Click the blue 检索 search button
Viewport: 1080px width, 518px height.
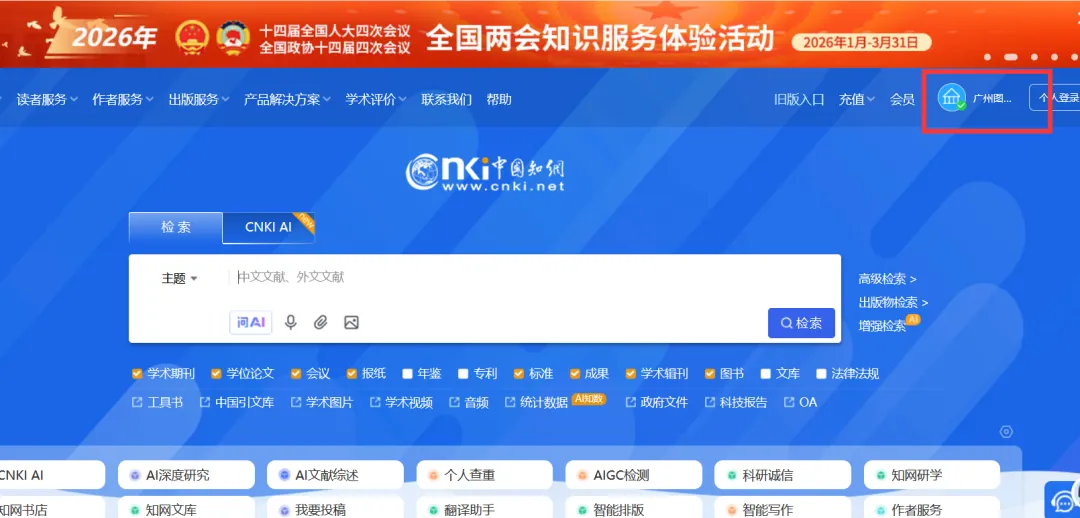click(802, 323)
